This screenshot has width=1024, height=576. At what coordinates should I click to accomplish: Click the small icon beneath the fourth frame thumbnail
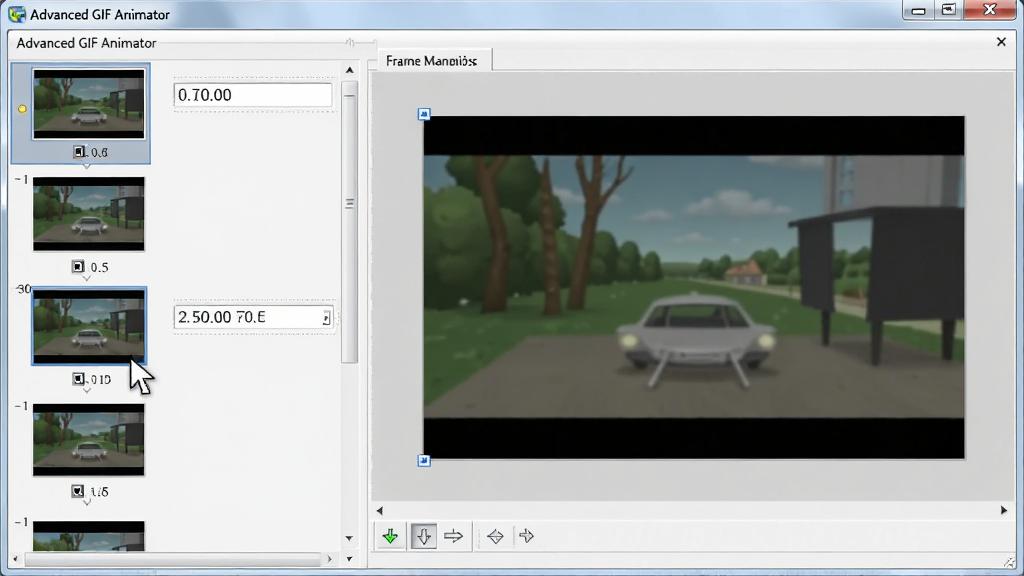[78, 491]
